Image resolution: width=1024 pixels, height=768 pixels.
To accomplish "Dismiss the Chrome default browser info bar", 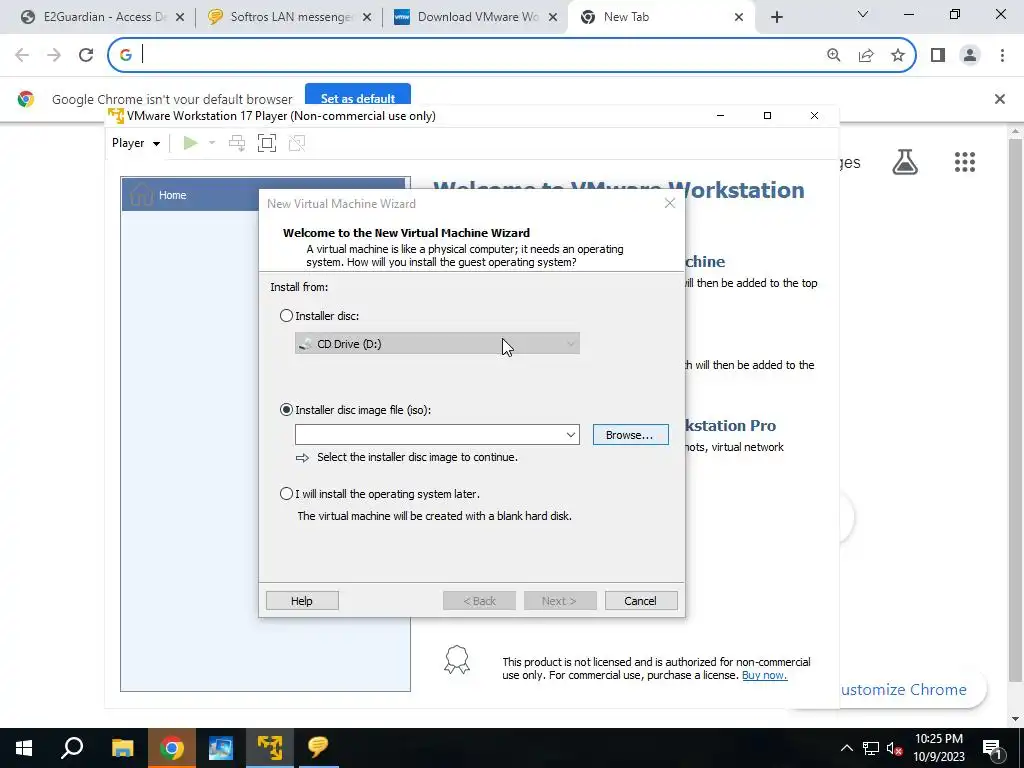I will tap(999, 99).
